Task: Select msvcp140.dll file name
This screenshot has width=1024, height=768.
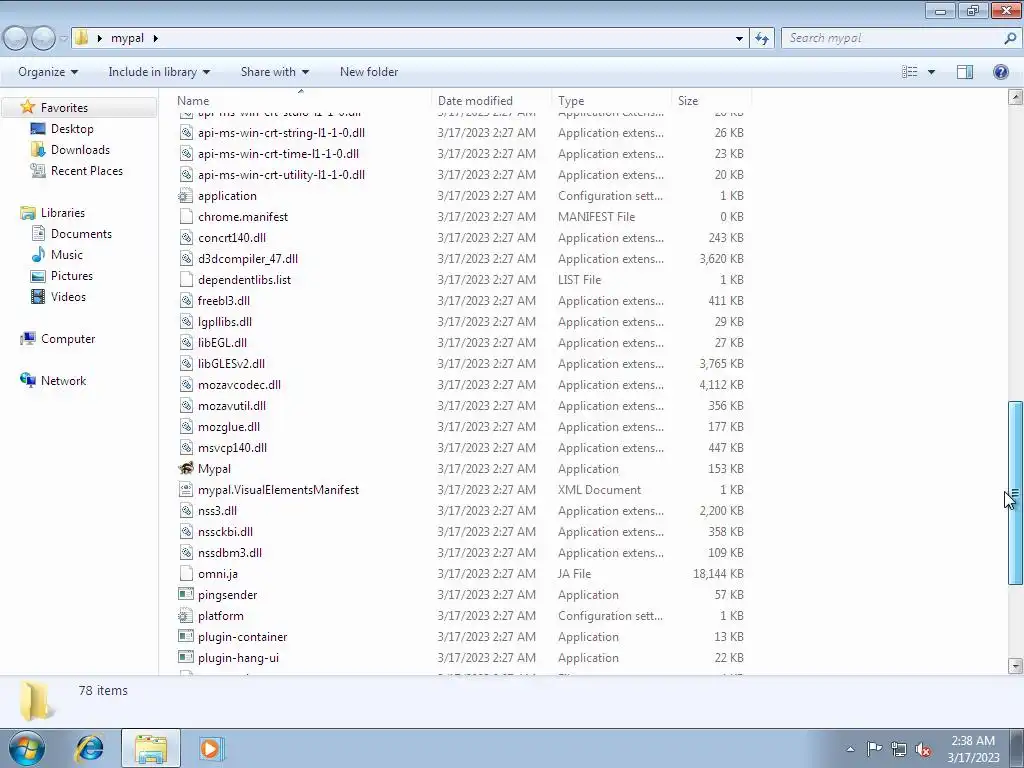Action: pos(232,447)
